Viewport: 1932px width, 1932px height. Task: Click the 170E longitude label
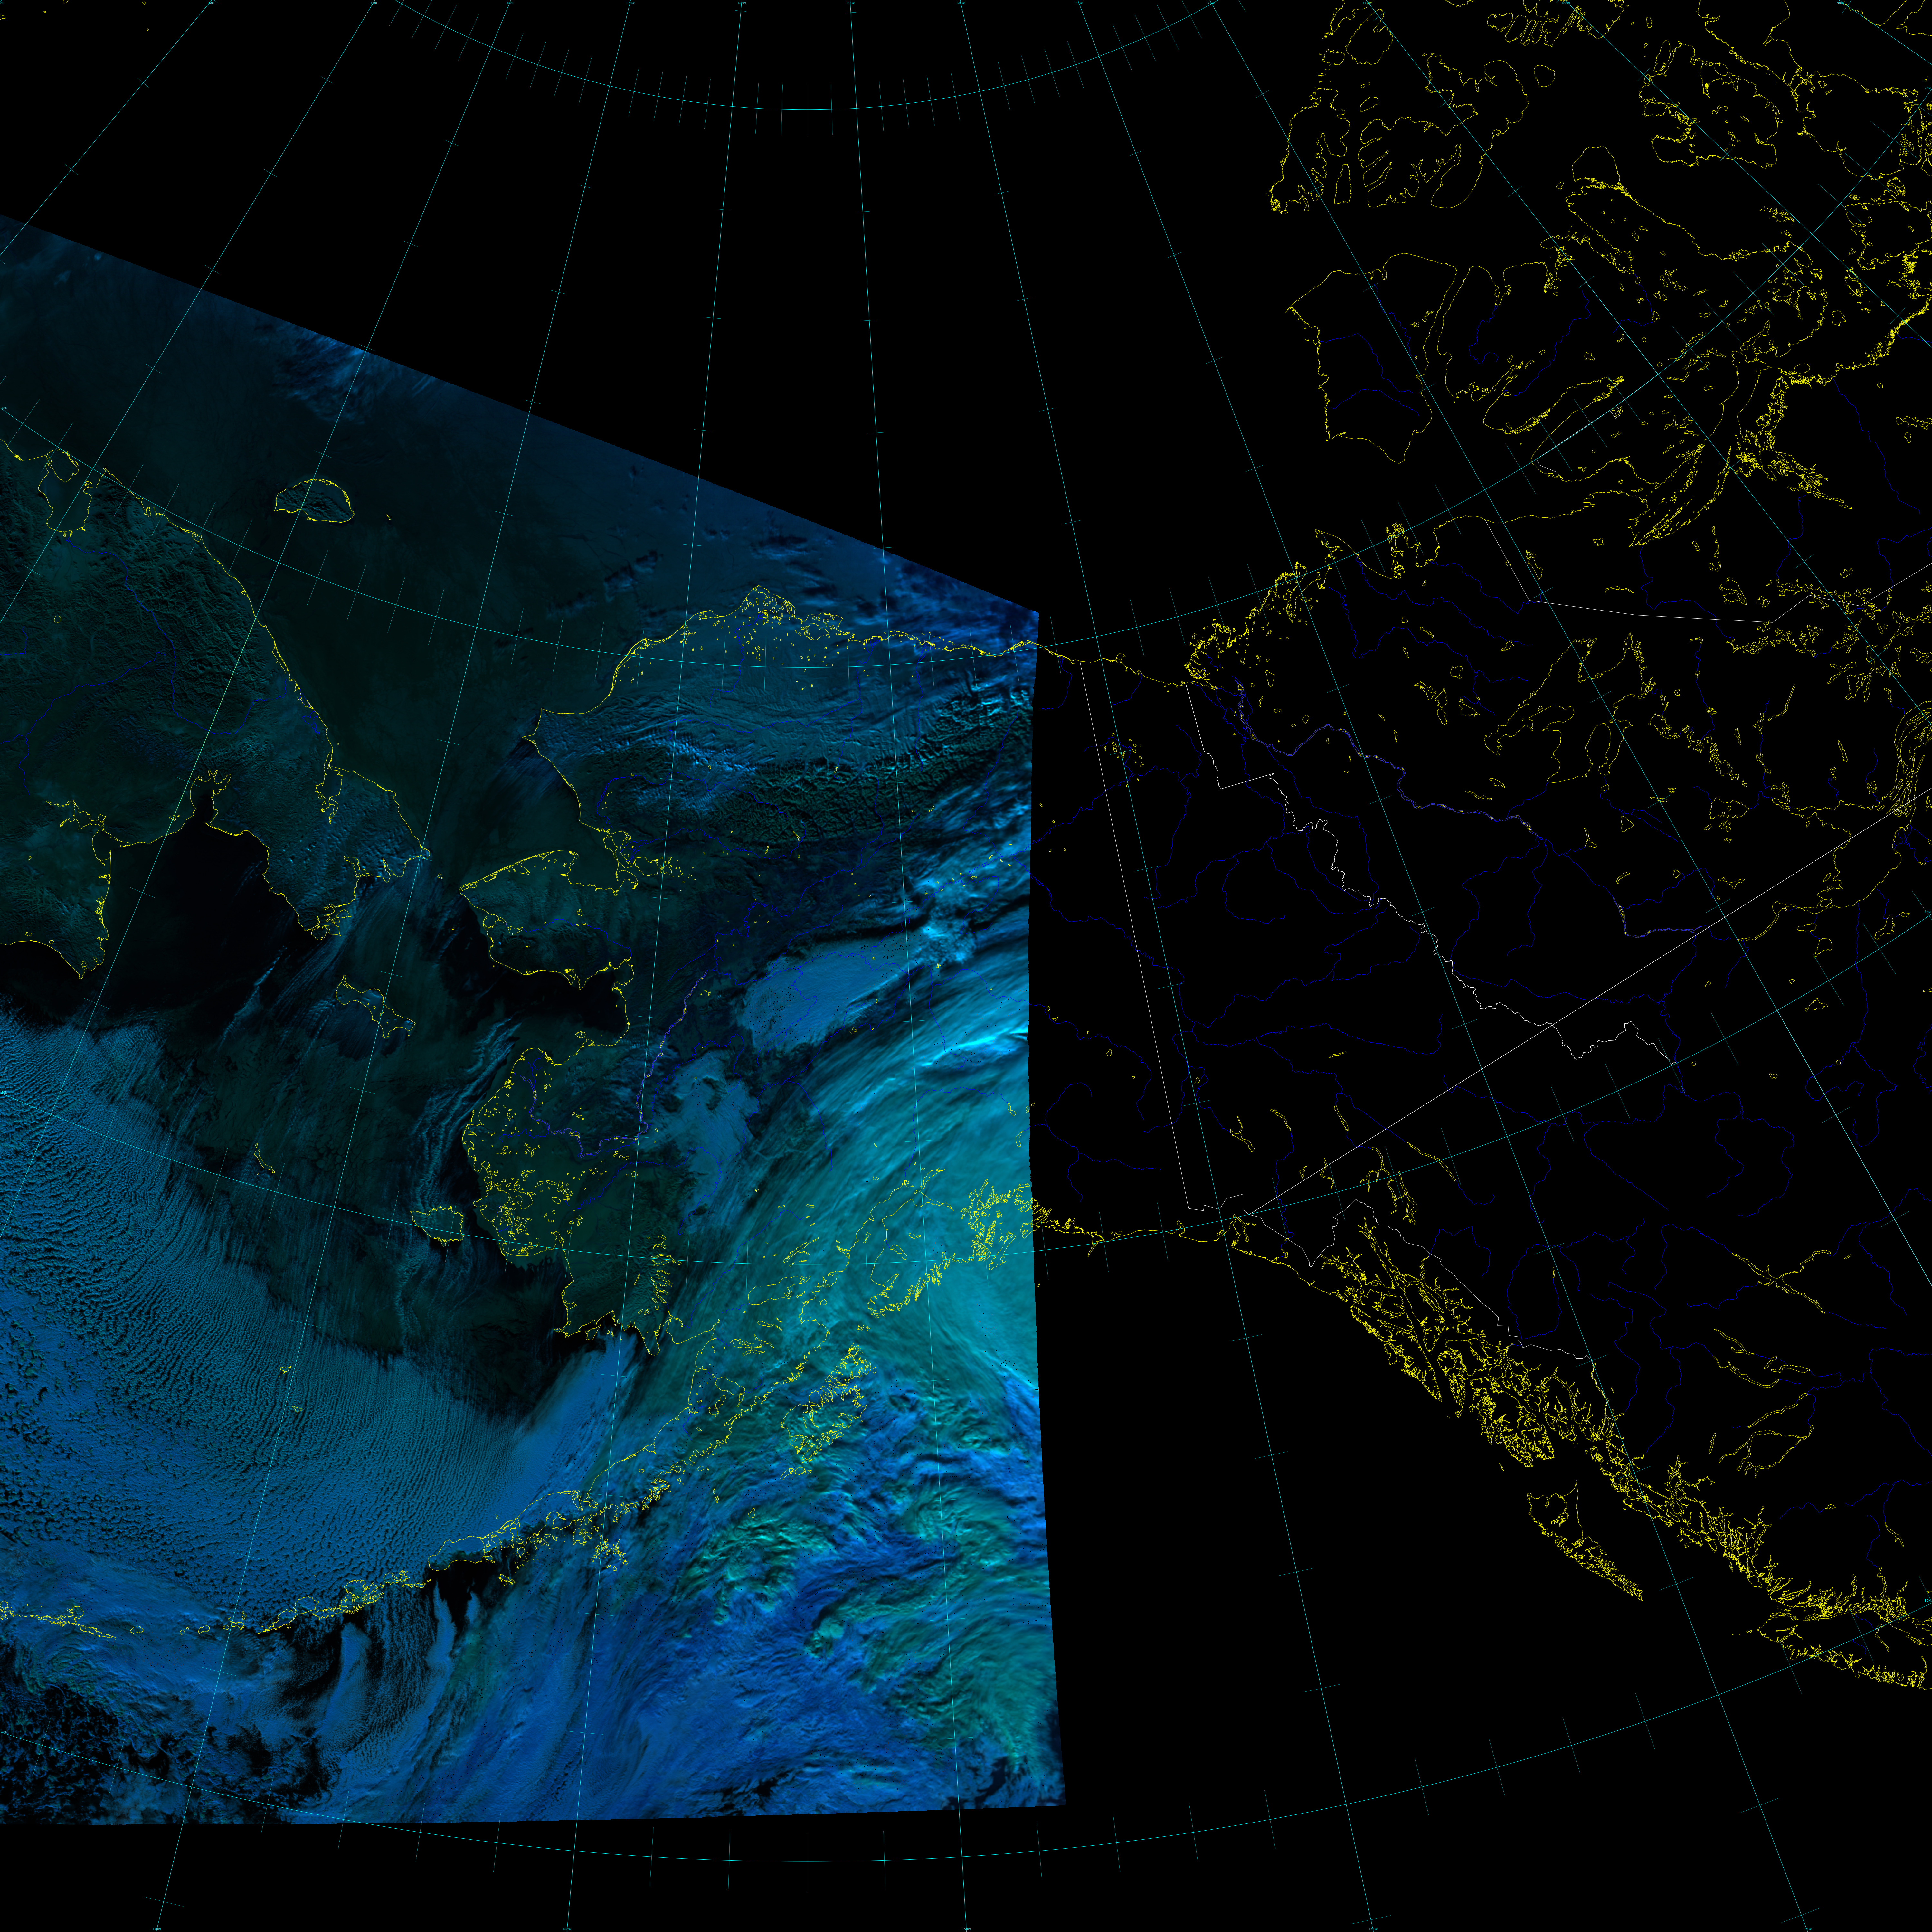[374, 3]
